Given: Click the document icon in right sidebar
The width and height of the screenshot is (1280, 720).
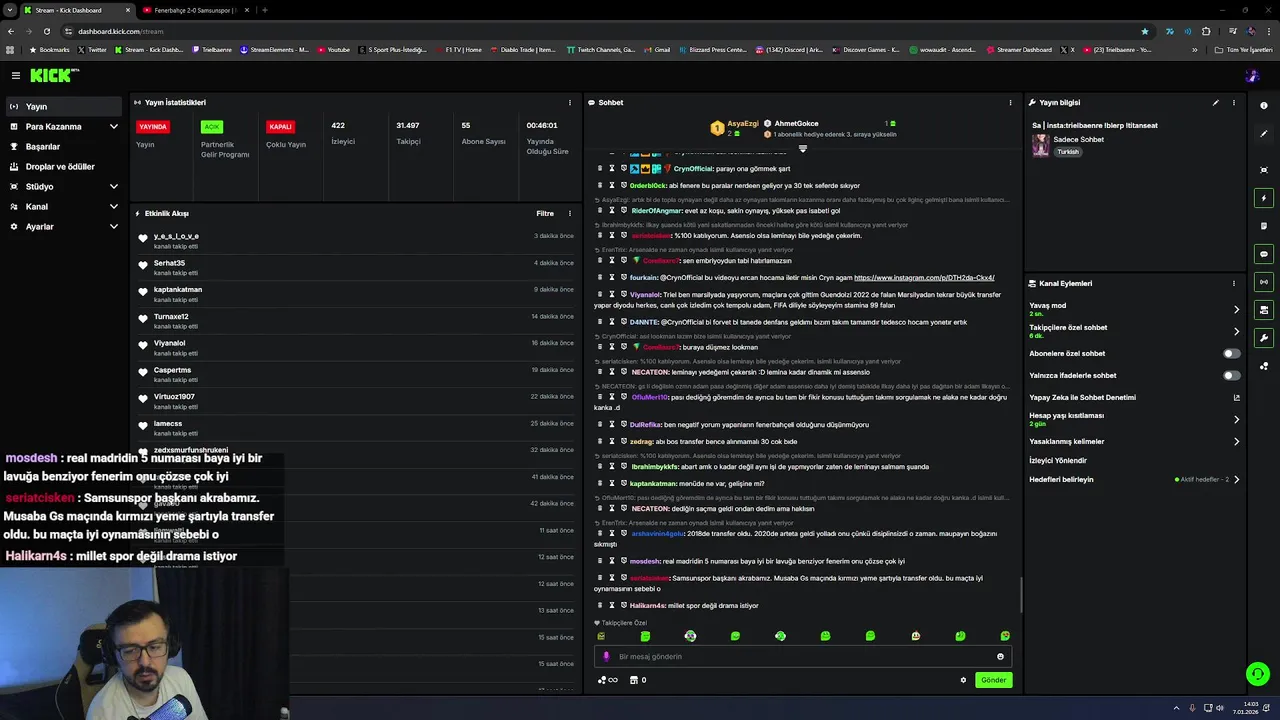Looking at the screenshot, I should (x=1264, y=226).
